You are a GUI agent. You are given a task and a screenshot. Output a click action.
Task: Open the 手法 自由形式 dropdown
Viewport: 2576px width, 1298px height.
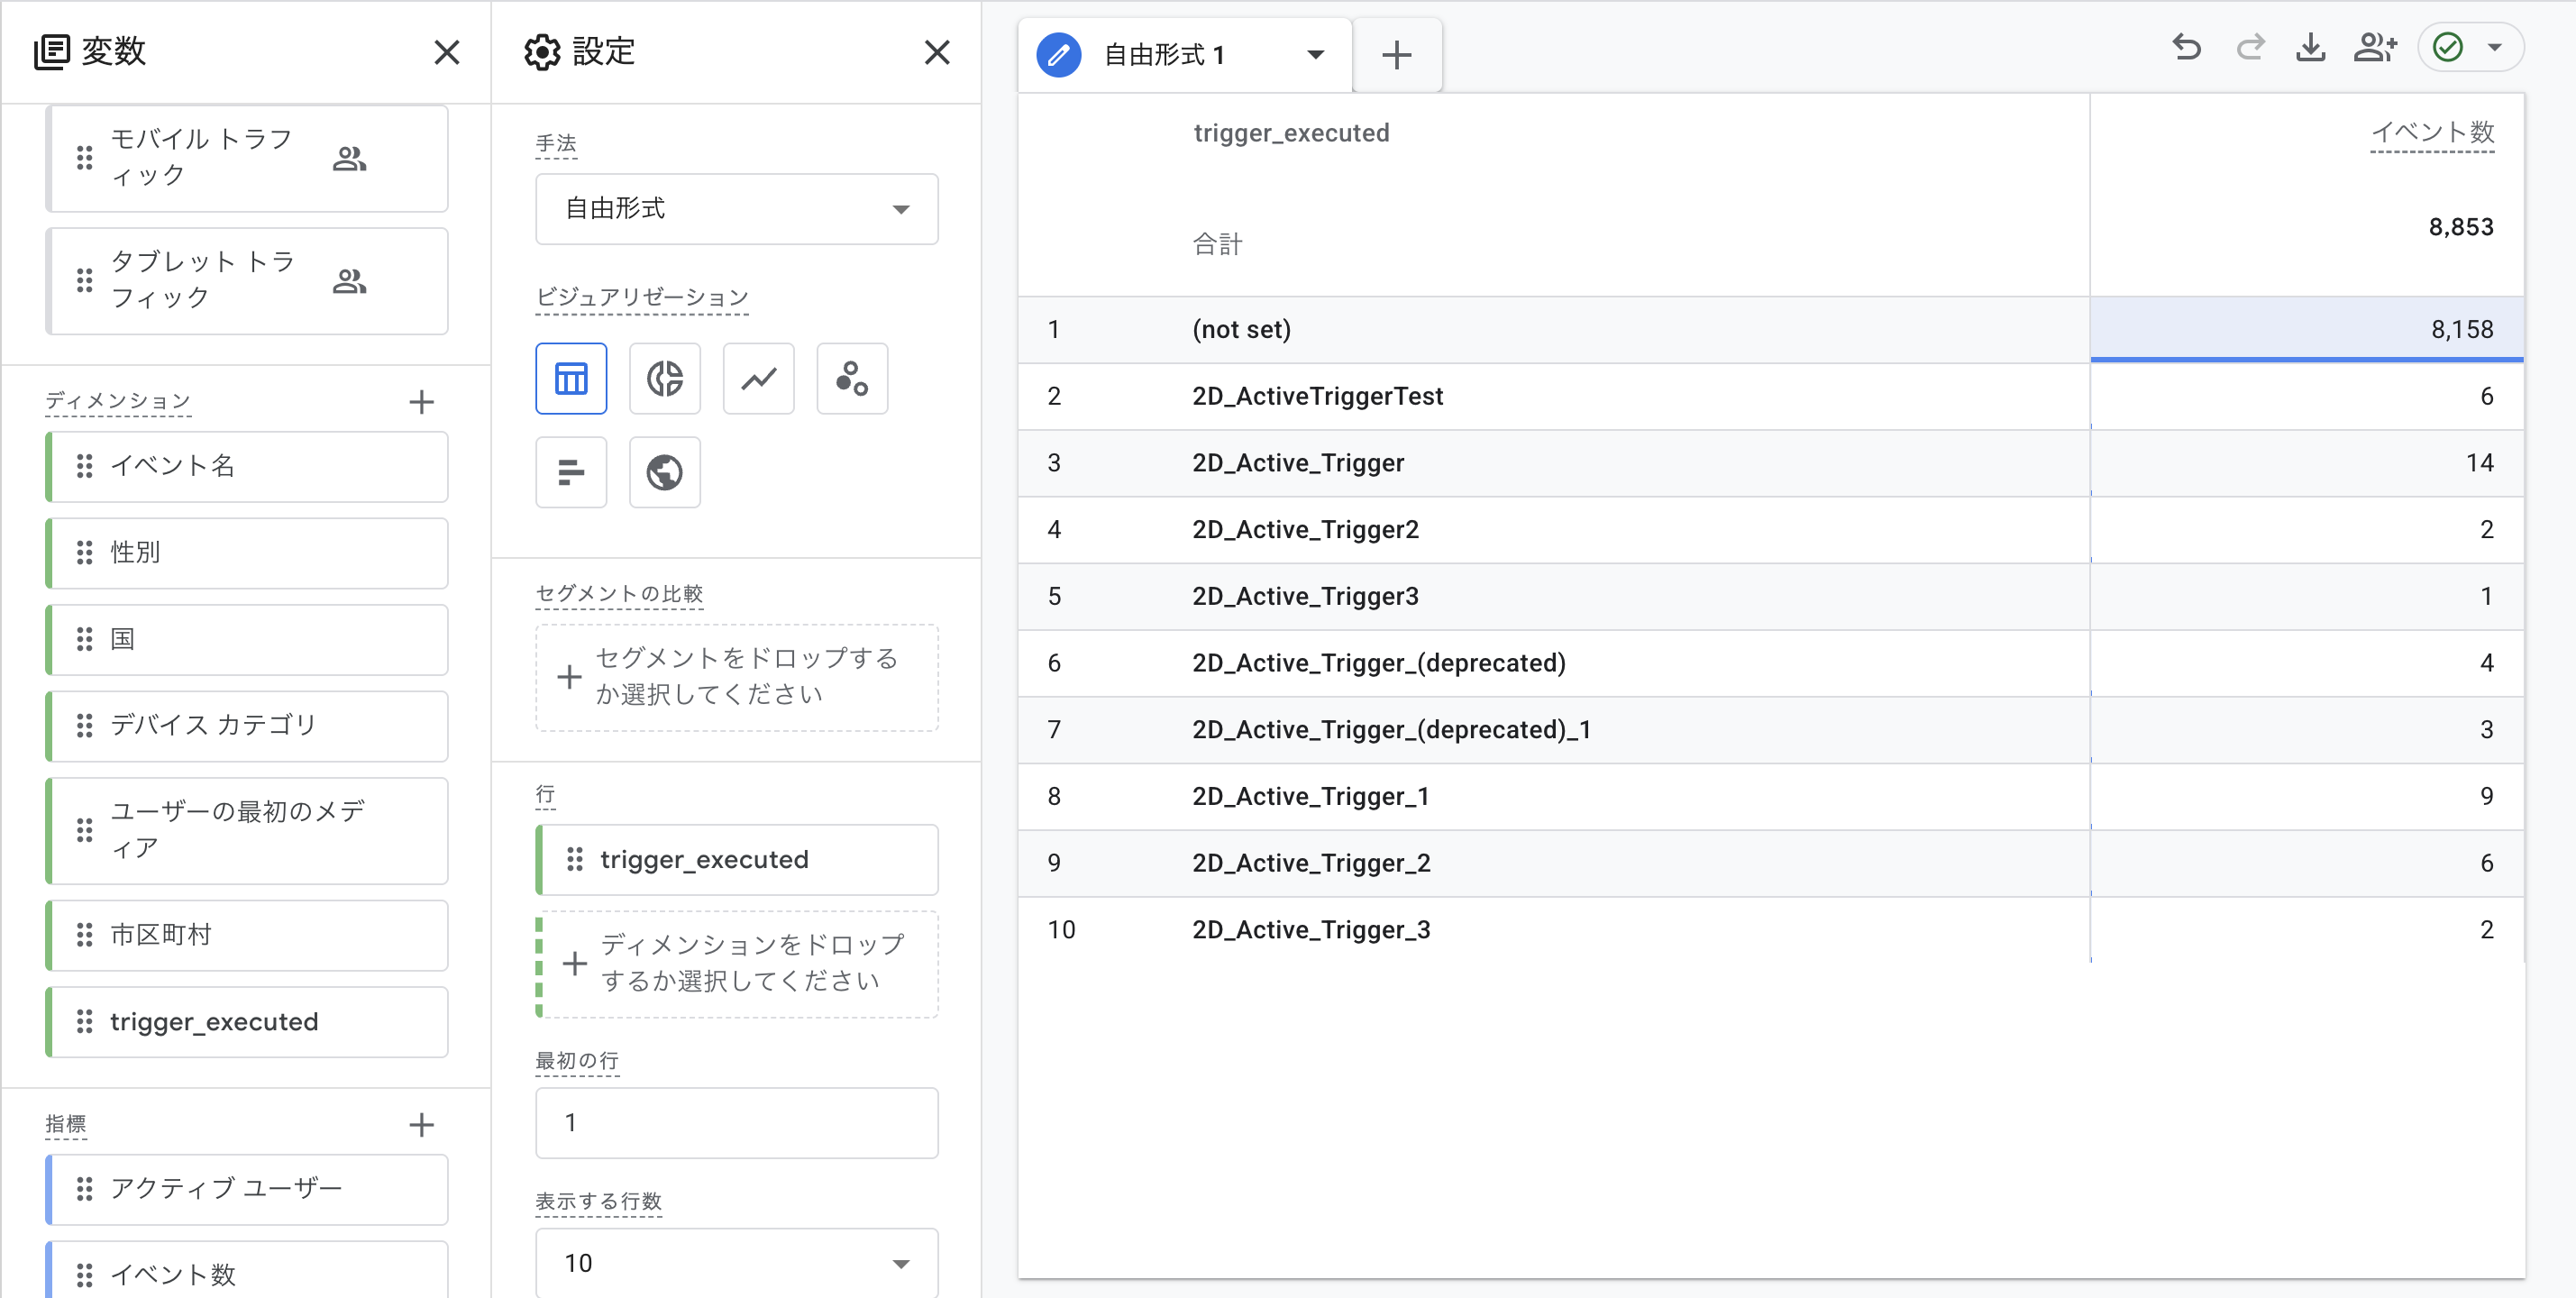click(737, 209)
